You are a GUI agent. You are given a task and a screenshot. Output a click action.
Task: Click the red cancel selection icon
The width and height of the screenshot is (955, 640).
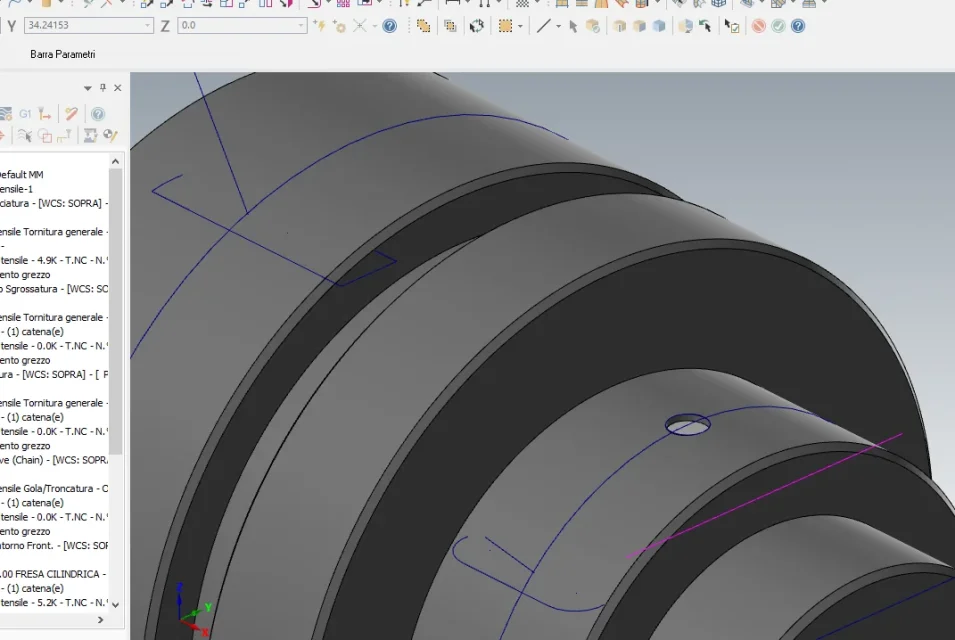pos(758,26)
